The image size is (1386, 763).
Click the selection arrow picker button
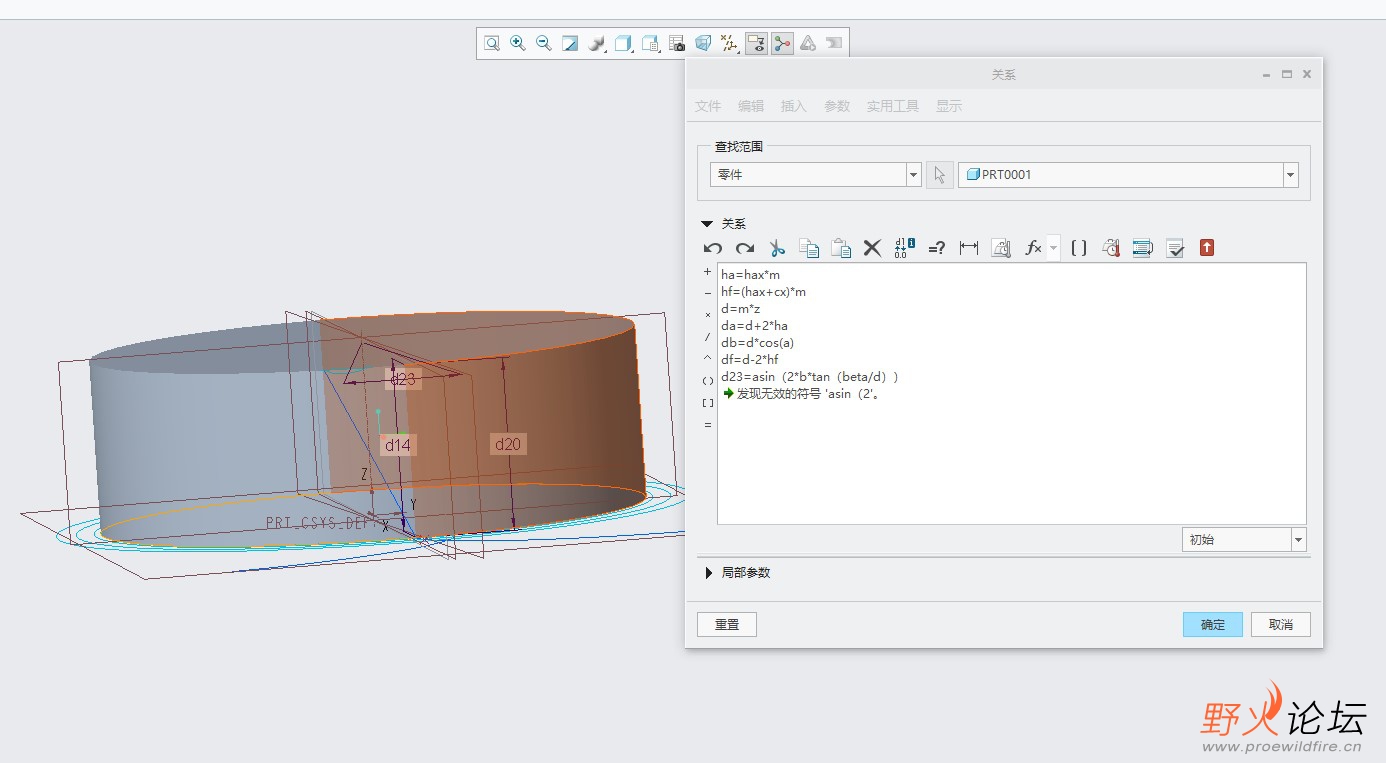click(939, 175)
